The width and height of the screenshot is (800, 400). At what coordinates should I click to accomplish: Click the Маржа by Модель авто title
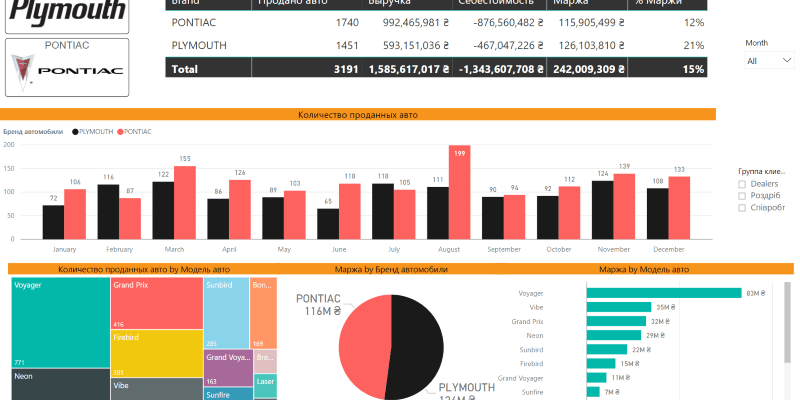[x=644, y=269]
